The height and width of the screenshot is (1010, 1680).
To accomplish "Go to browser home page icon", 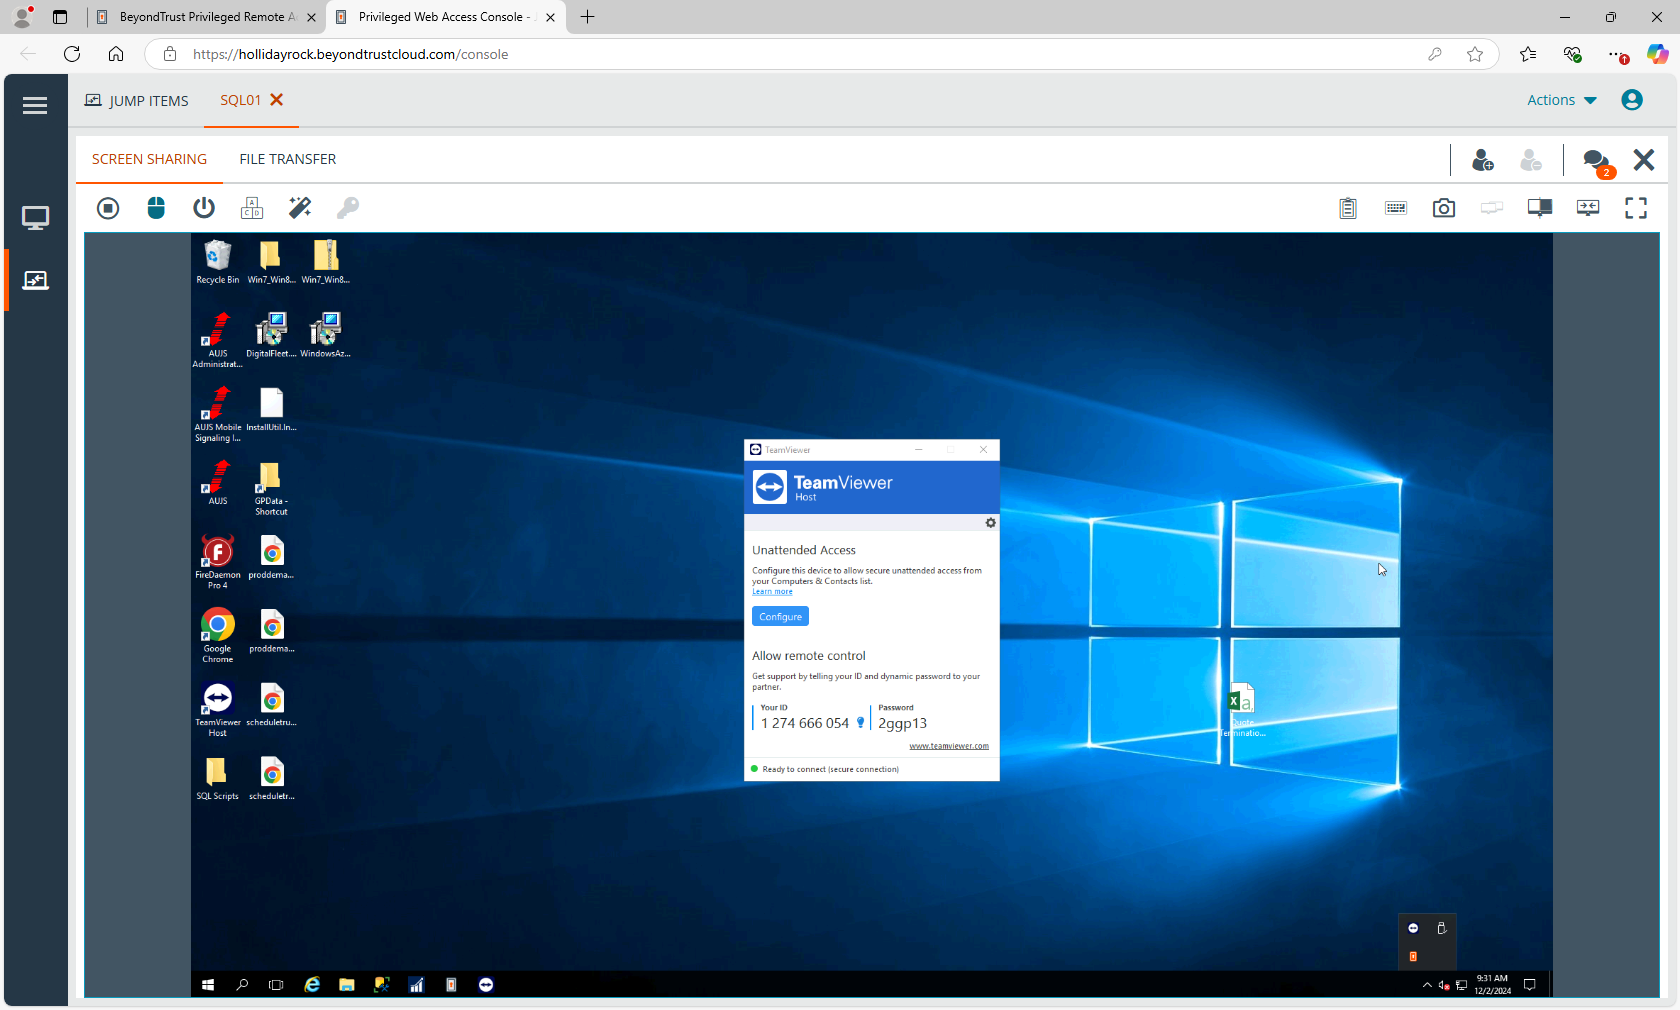I will (x=116, y=54).
